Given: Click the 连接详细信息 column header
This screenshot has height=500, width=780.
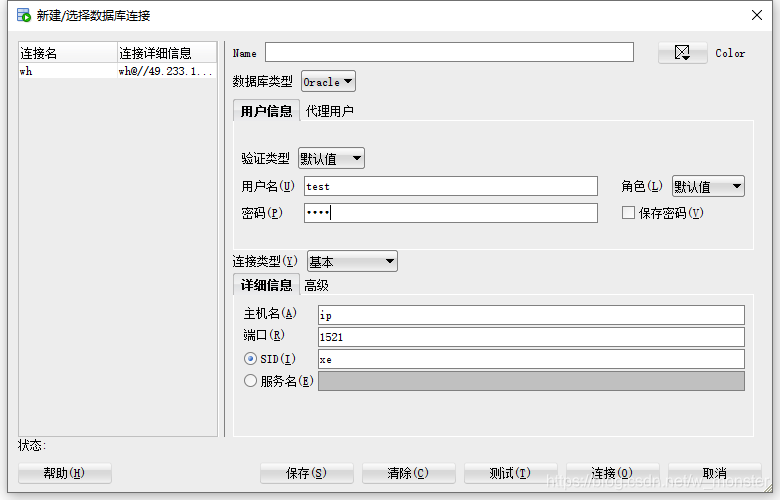Looking at the screenshot, I should (167, 53).
